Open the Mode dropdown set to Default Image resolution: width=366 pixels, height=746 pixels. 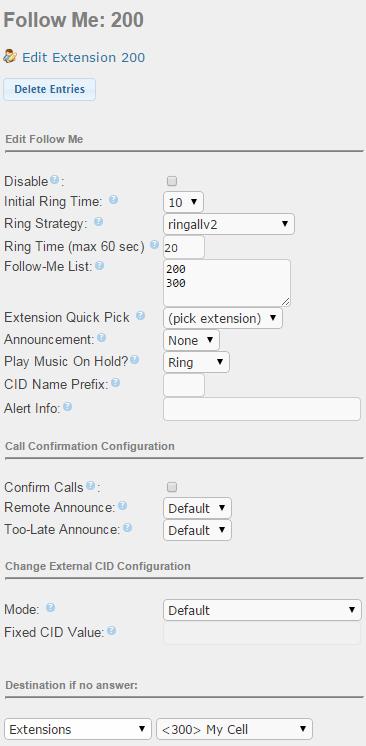tap(262, 610)
